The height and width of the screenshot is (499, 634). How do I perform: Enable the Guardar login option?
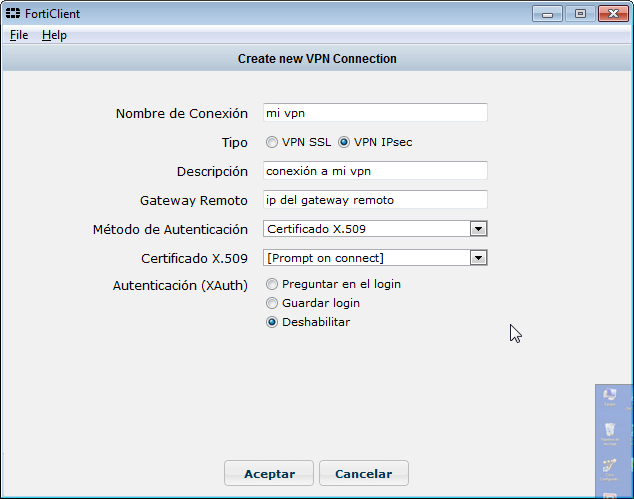[x=272, y=303]
